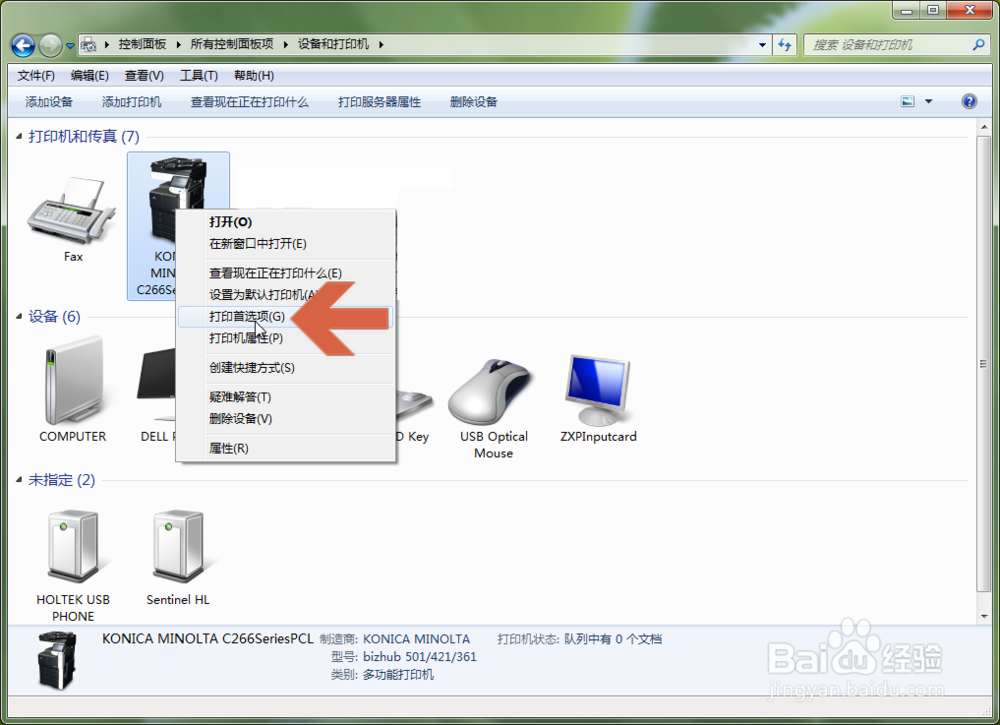Choose 打印首选项(G) in context menu

tap(286, 316)
